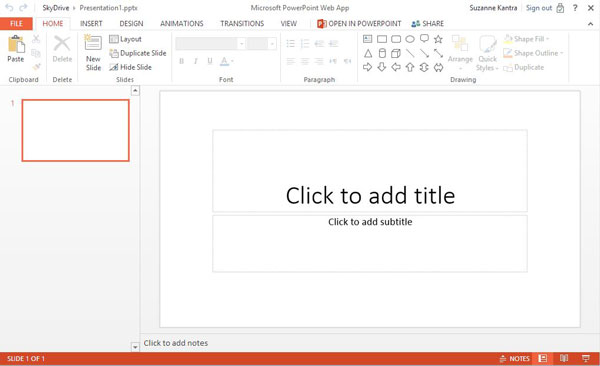Image resolution: width=600 pixels, height=366 pixels.
Task: Click the Cut scissors icon
Action: pyautogui.click(x=36, y=39)
